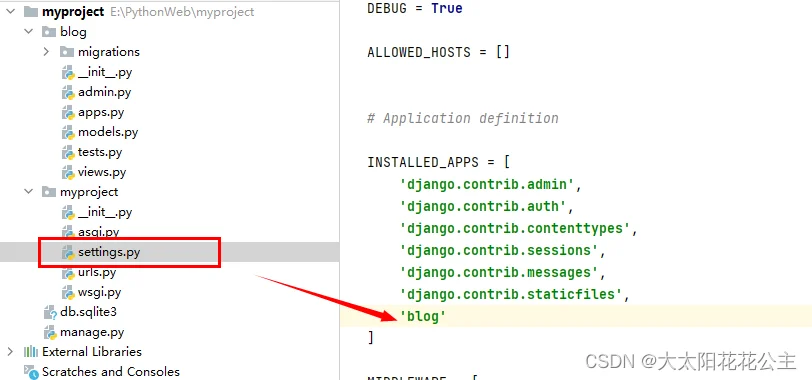Click the manage.py Python file icon
This screenshot has height=380, width=812.
[x=50, y=332]
